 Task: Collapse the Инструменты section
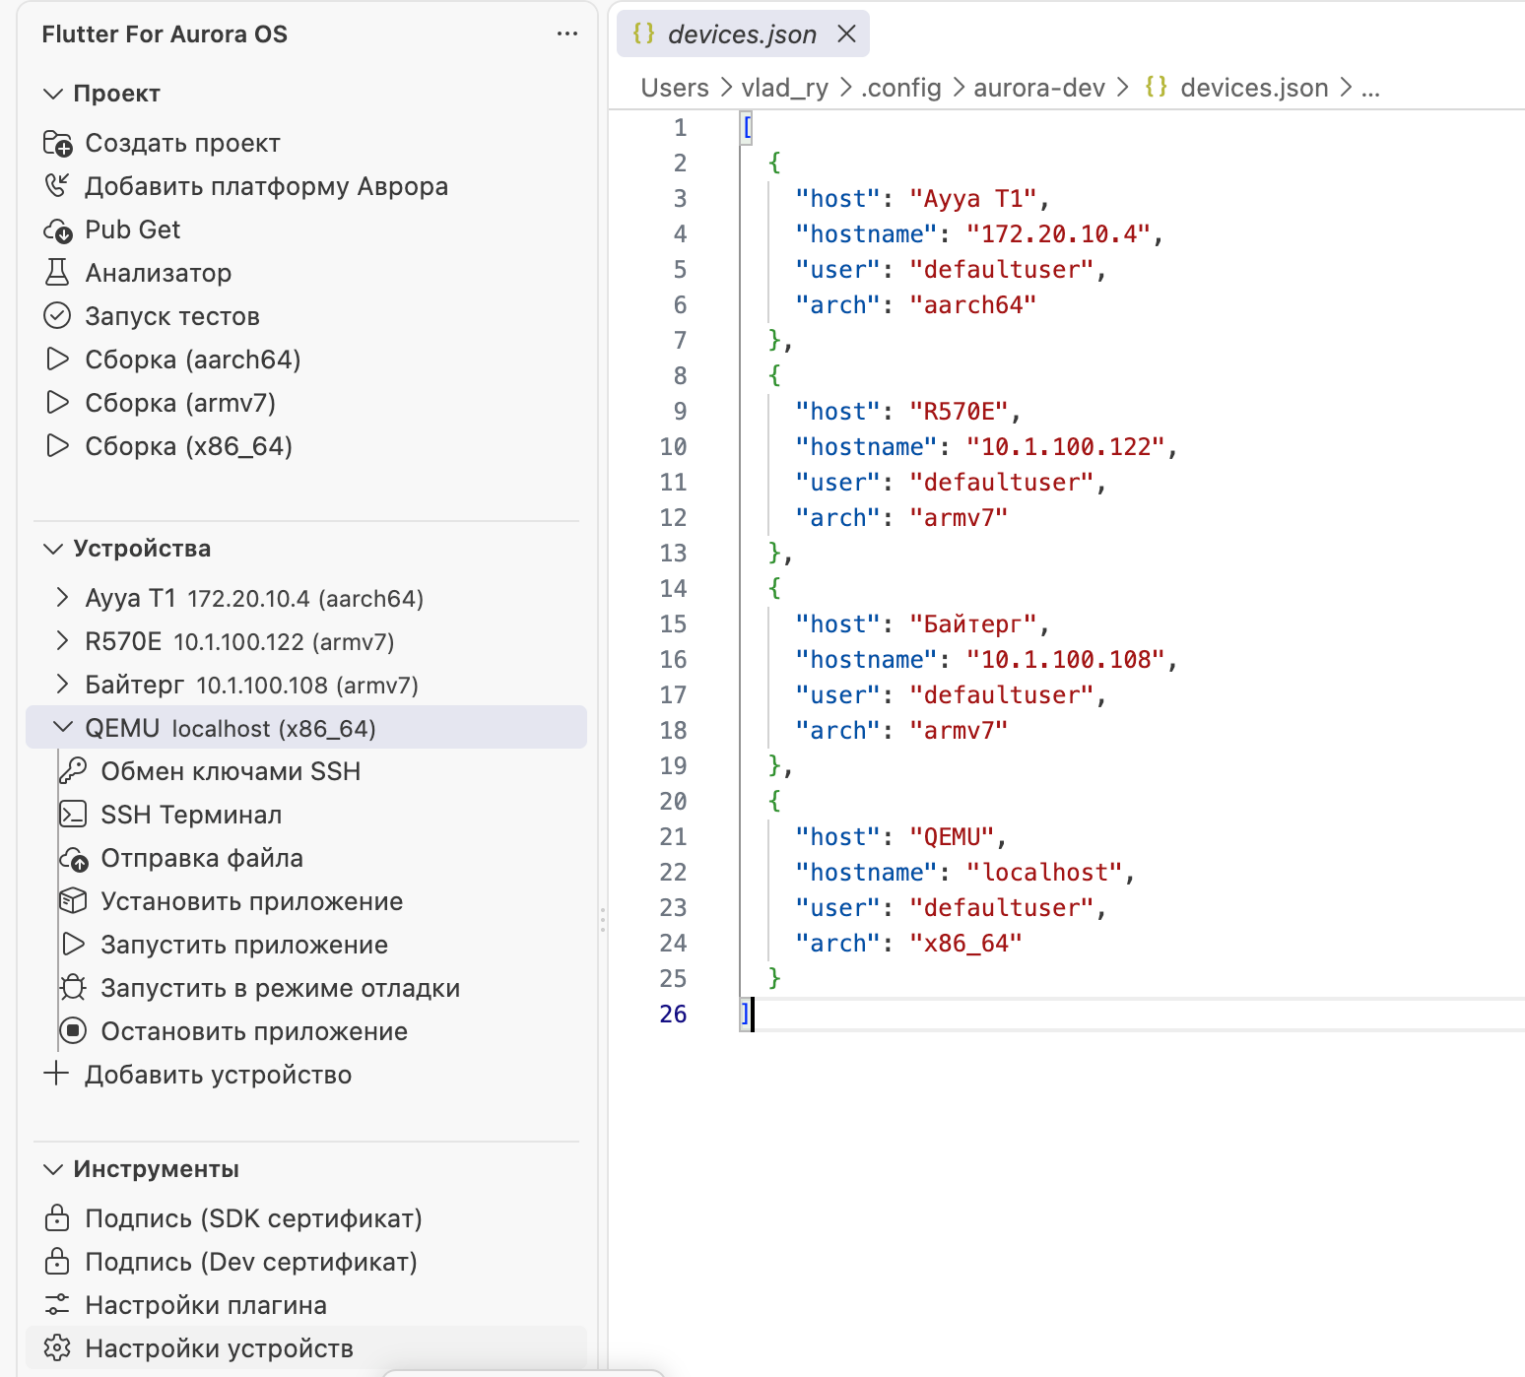click(53, 1169)
